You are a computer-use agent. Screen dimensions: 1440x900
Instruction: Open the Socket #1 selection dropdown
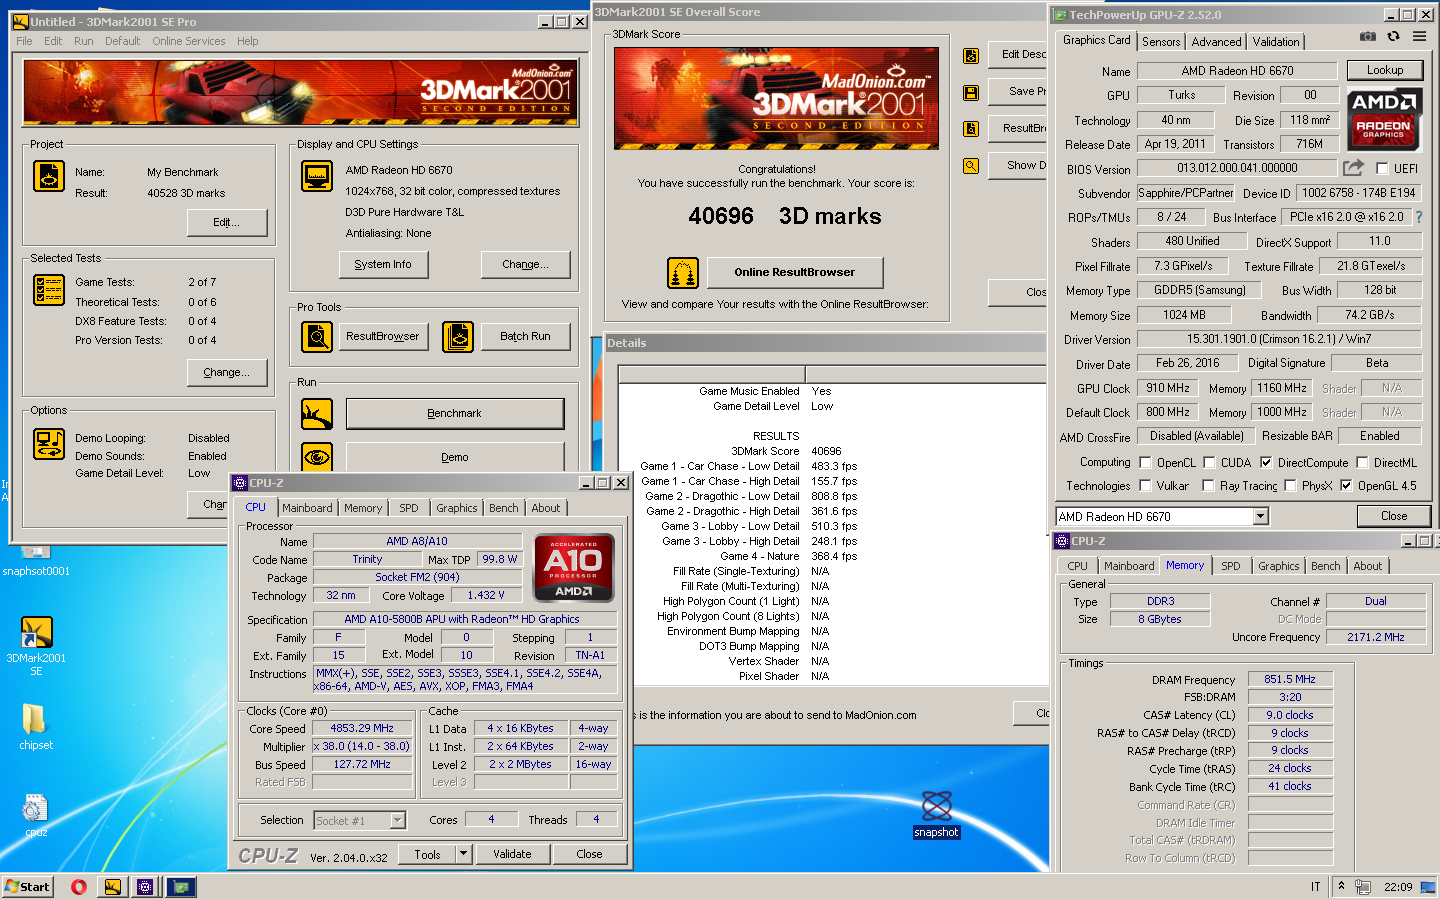pyautogui.click(x=397, y=820)
